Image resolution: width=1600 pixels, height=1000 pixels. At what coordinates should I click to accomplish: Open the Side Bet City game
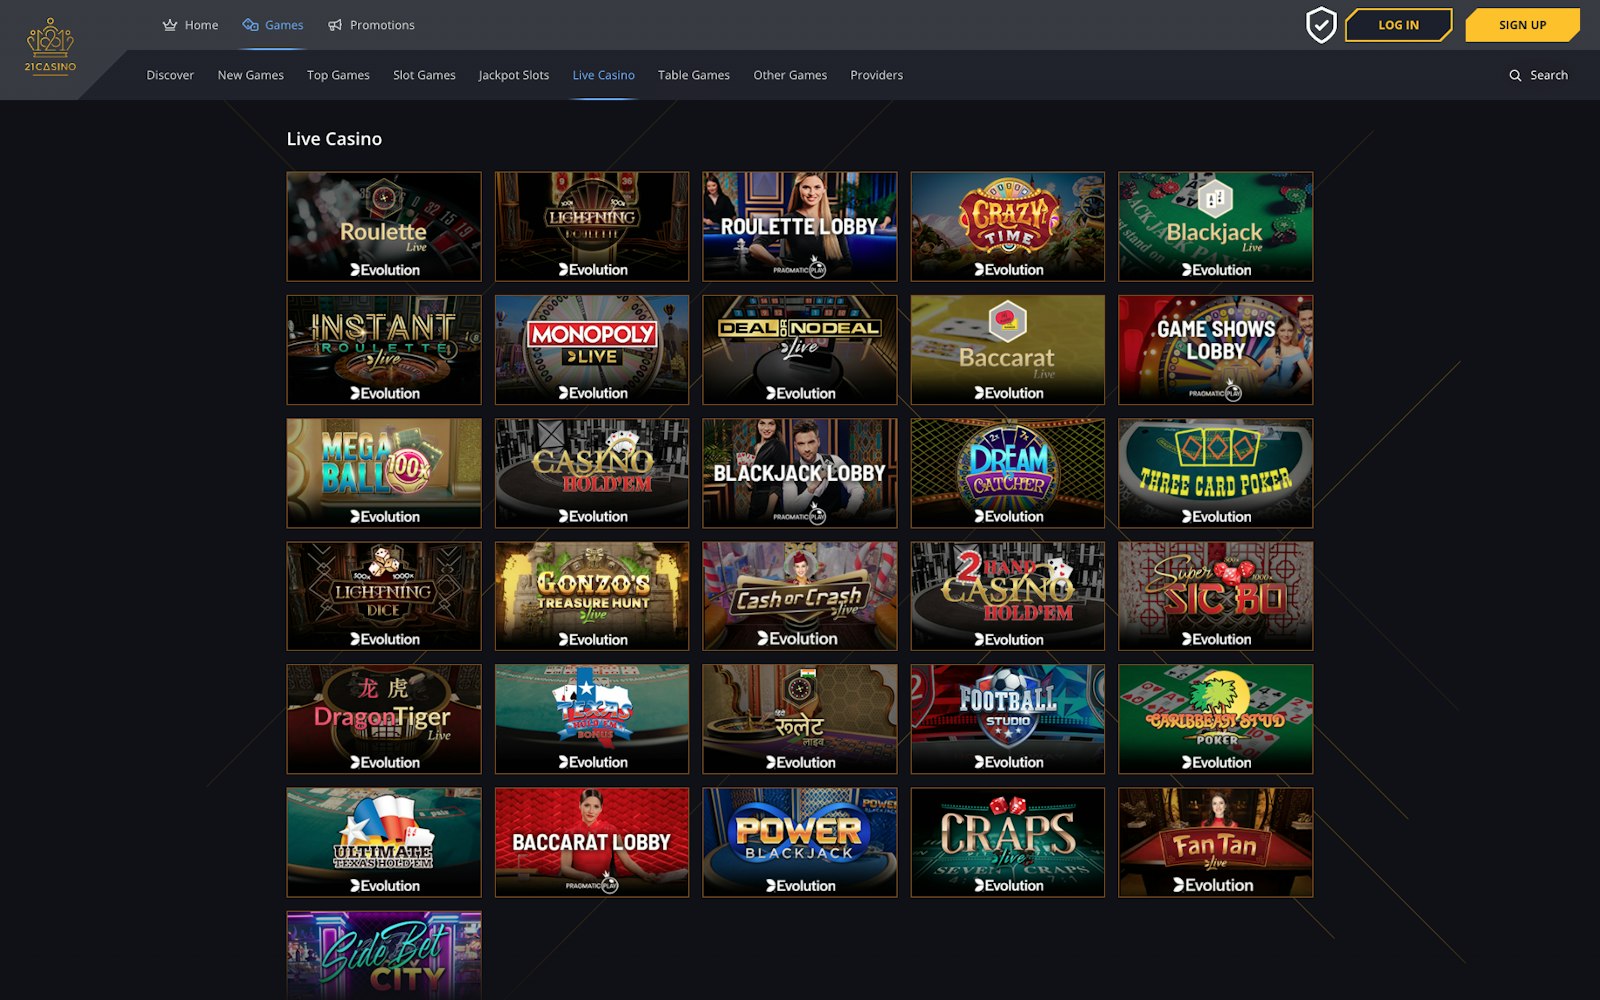point(383,955)
